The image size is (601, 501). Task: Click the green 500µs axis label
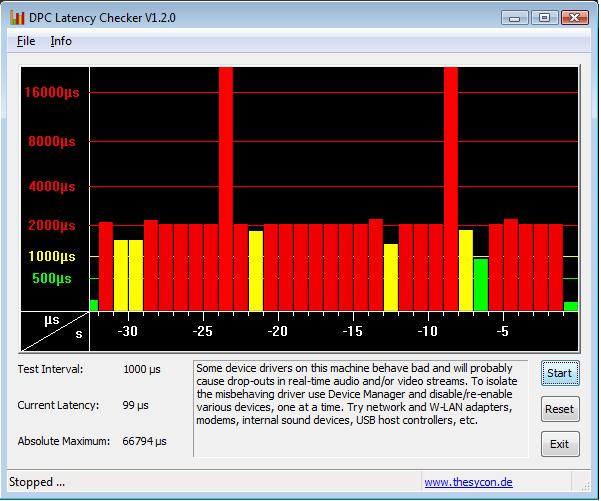click(52, 278)
